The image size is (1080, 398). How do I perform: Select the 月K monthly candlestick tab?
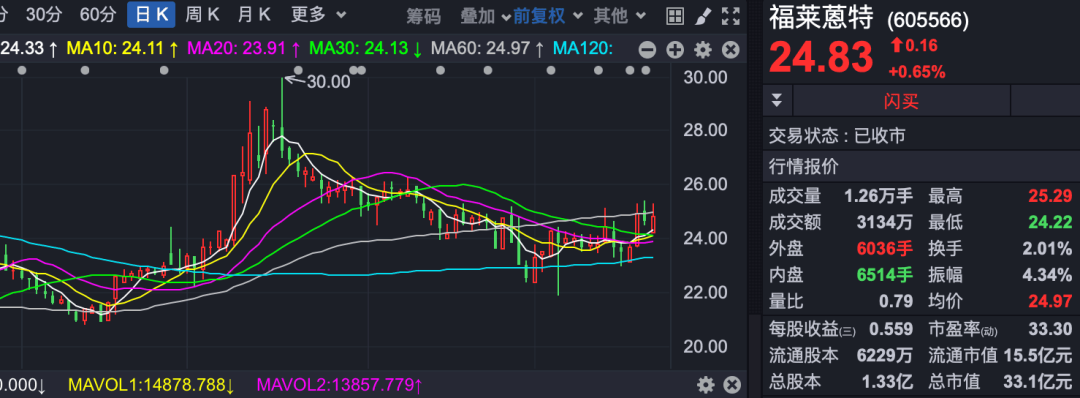point(254,14)
